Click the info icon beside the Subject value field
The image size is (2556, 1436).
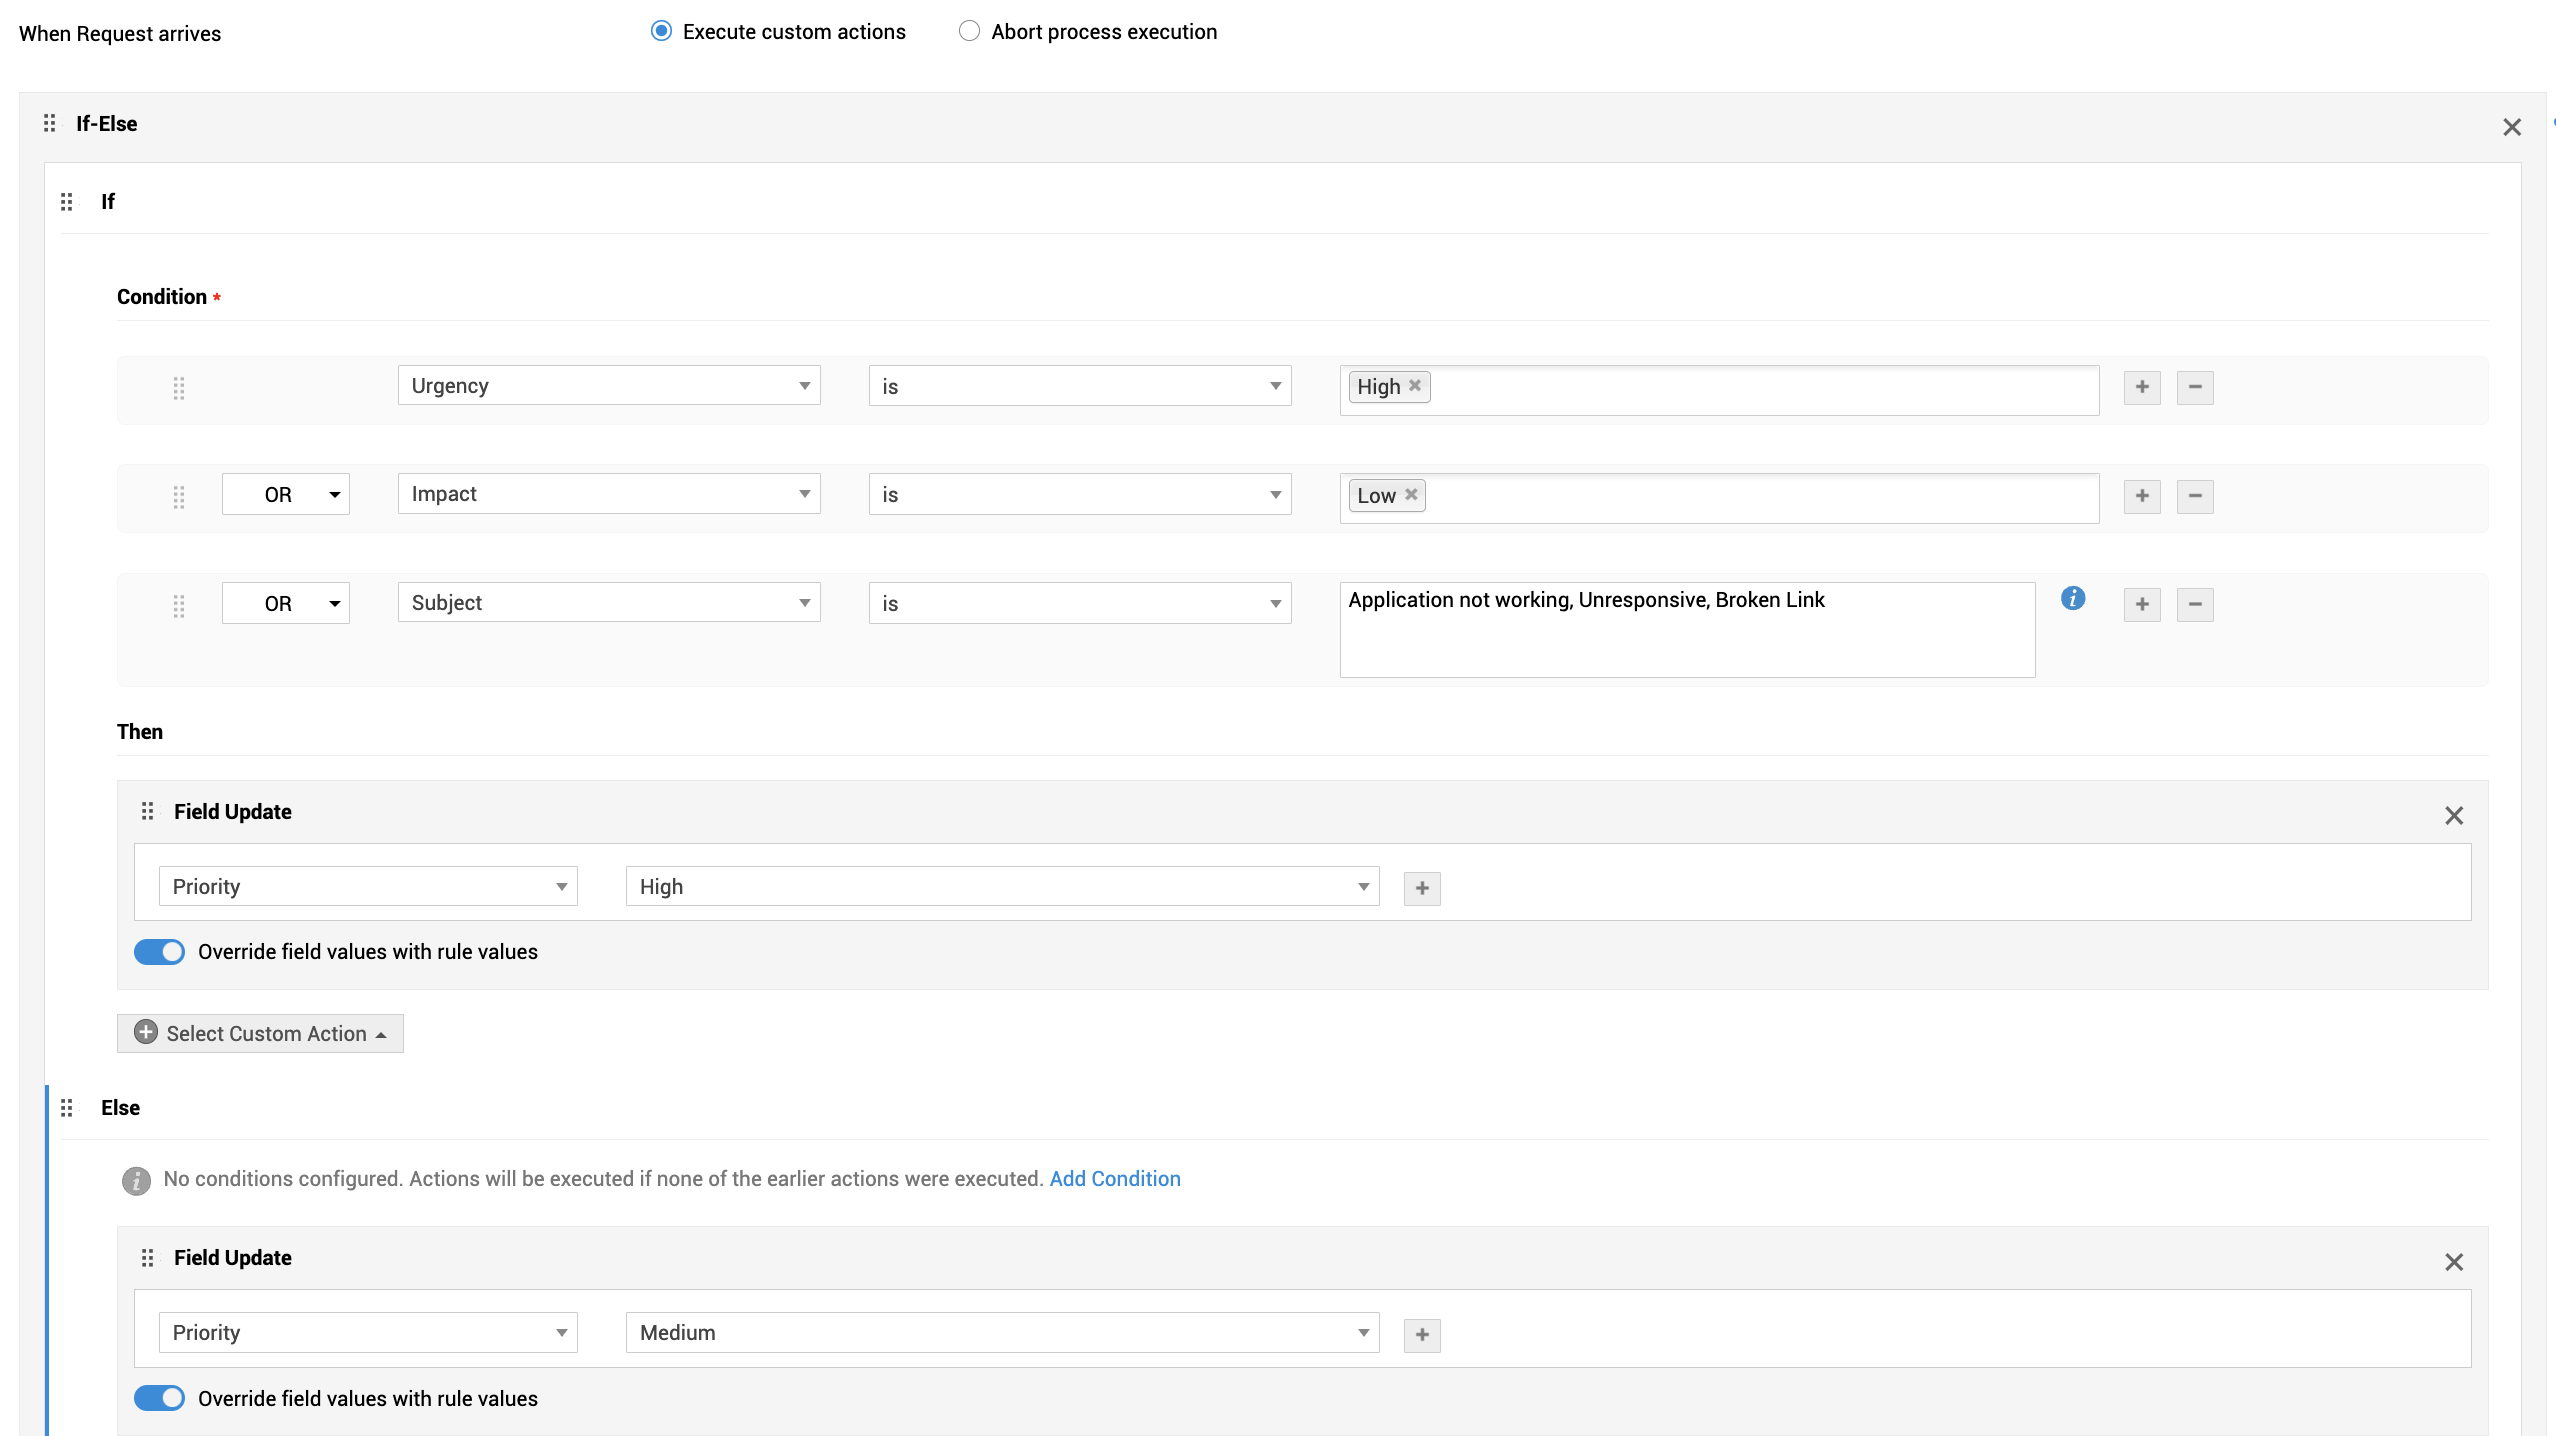pos(2073,598)
